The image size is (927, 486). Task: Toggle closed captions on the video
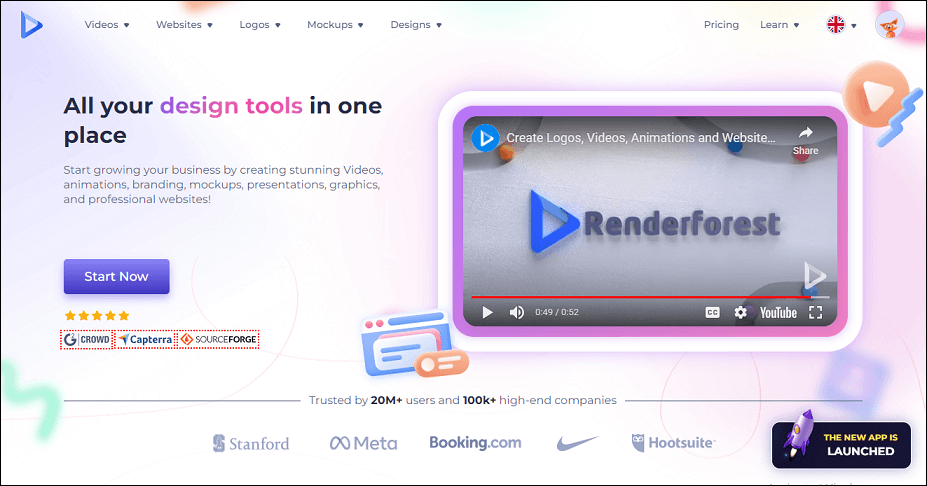coord(712,312)
